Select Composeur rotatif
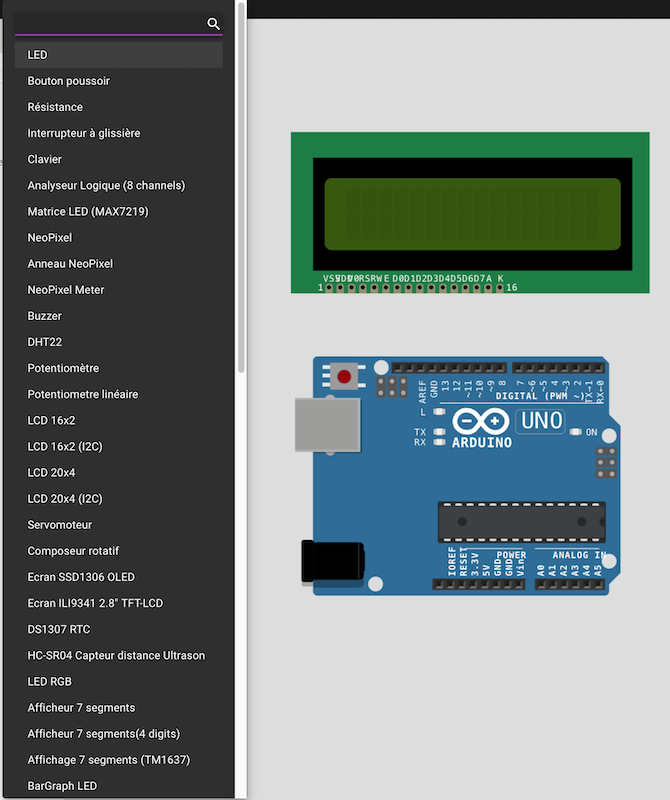670x800 pixels. pos(118,551)
